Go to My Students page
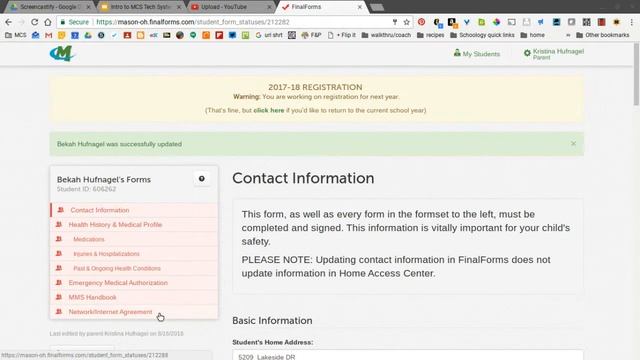The height and width of the screenshot is (360, 640). [476, 53]
